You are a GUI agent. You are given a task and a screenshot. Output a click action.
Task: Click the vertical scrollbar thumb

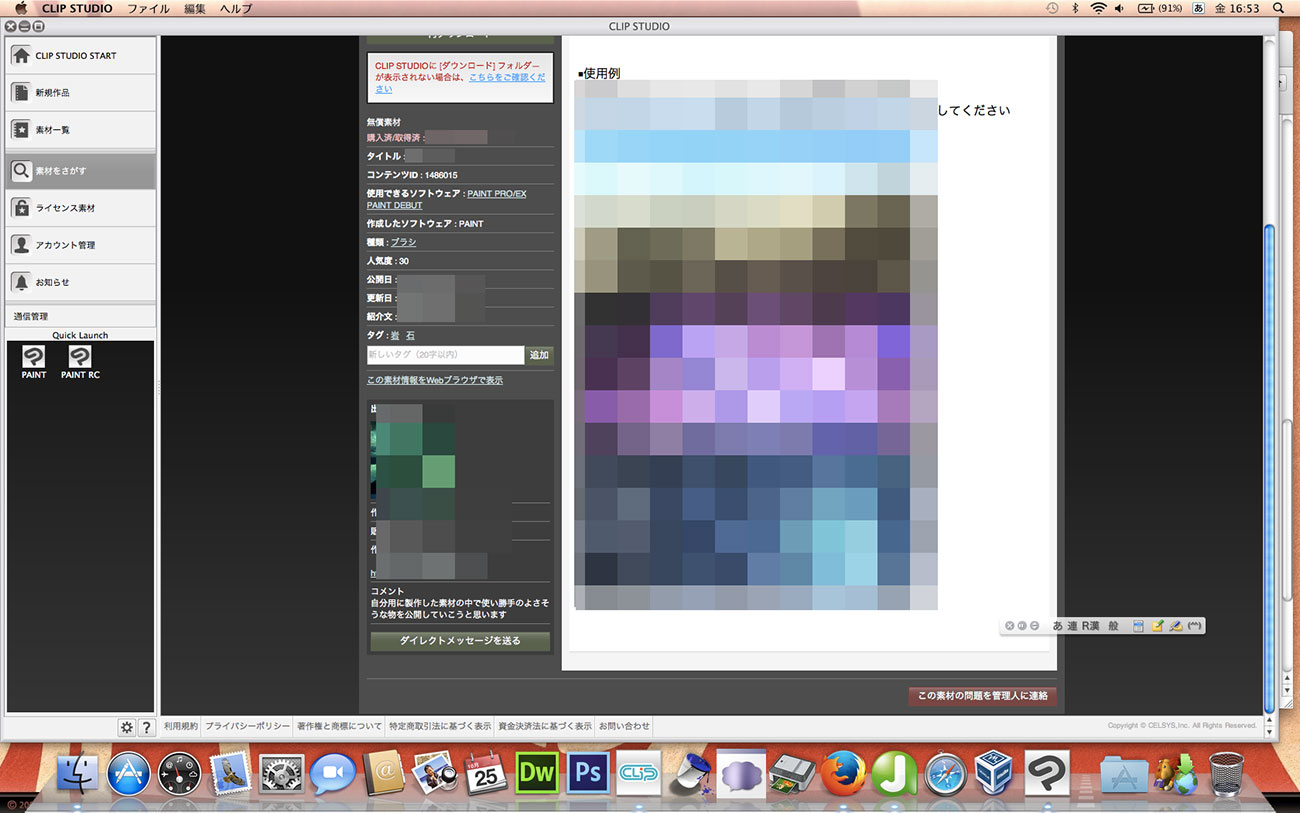(x=1270, y=460)
